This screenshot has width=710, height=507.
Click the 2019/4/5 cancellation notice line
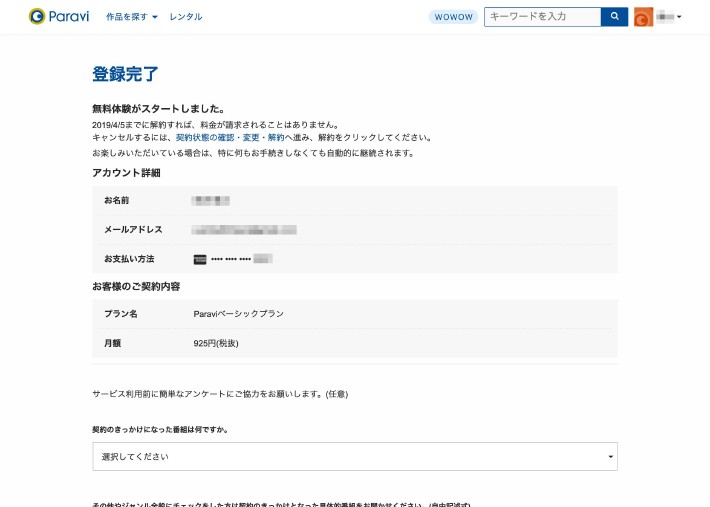point(216,124)
